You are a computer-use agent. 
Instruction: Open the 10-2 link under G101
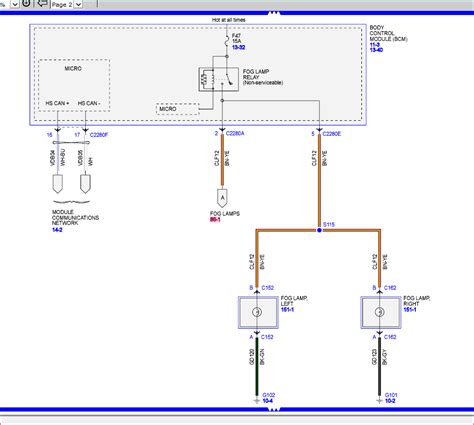click(x=390, y=401)
